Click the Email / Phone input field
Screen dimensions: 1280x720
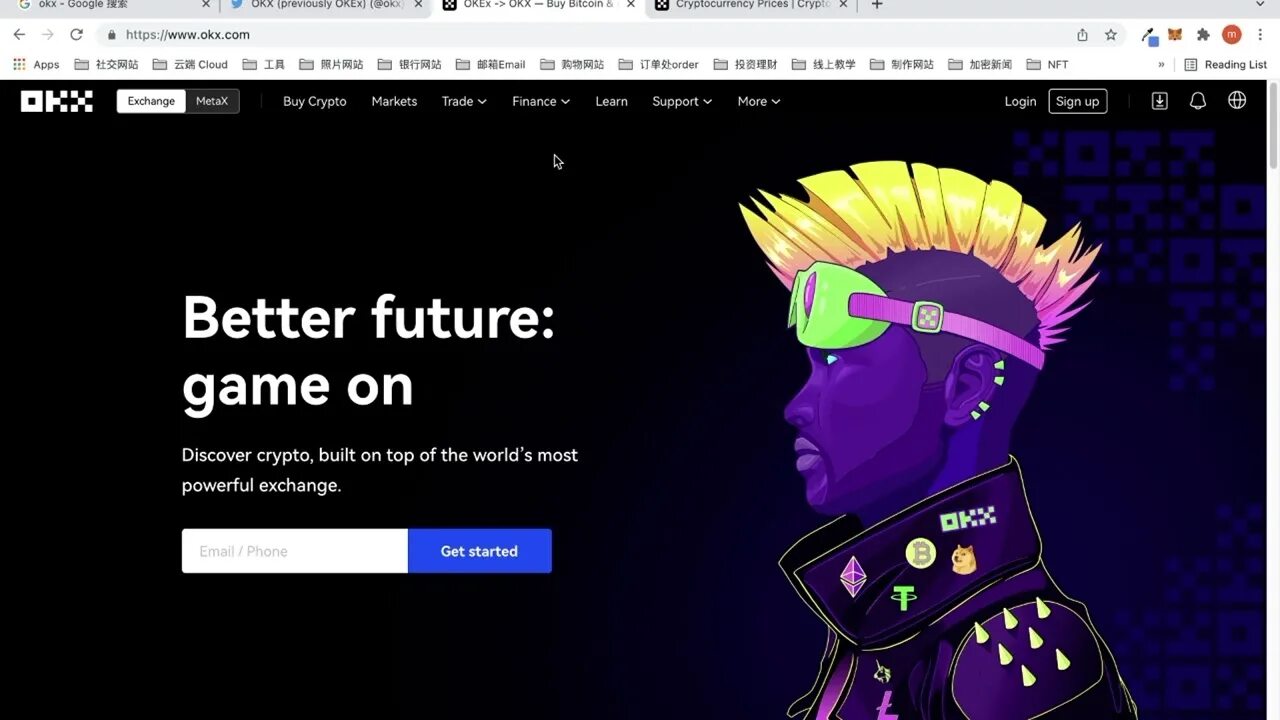click(x=295, y=551)
